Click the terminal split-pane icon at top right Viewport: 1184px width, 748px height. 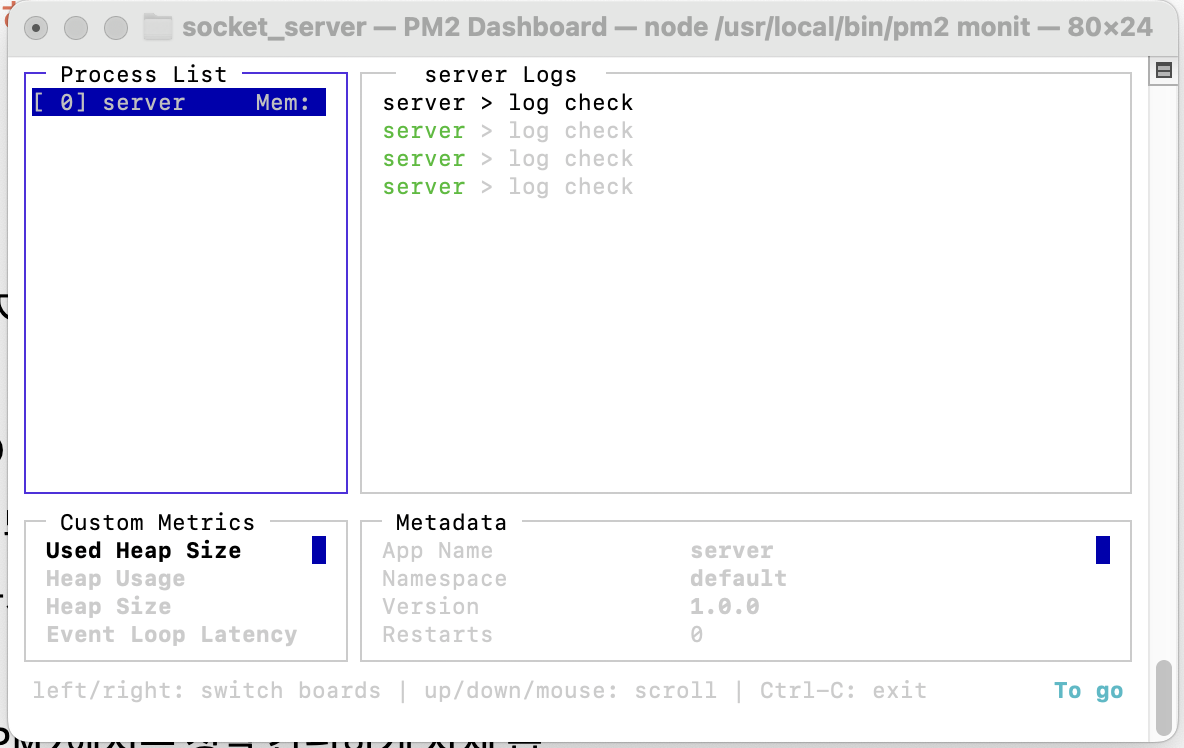tap(1164, 71)
